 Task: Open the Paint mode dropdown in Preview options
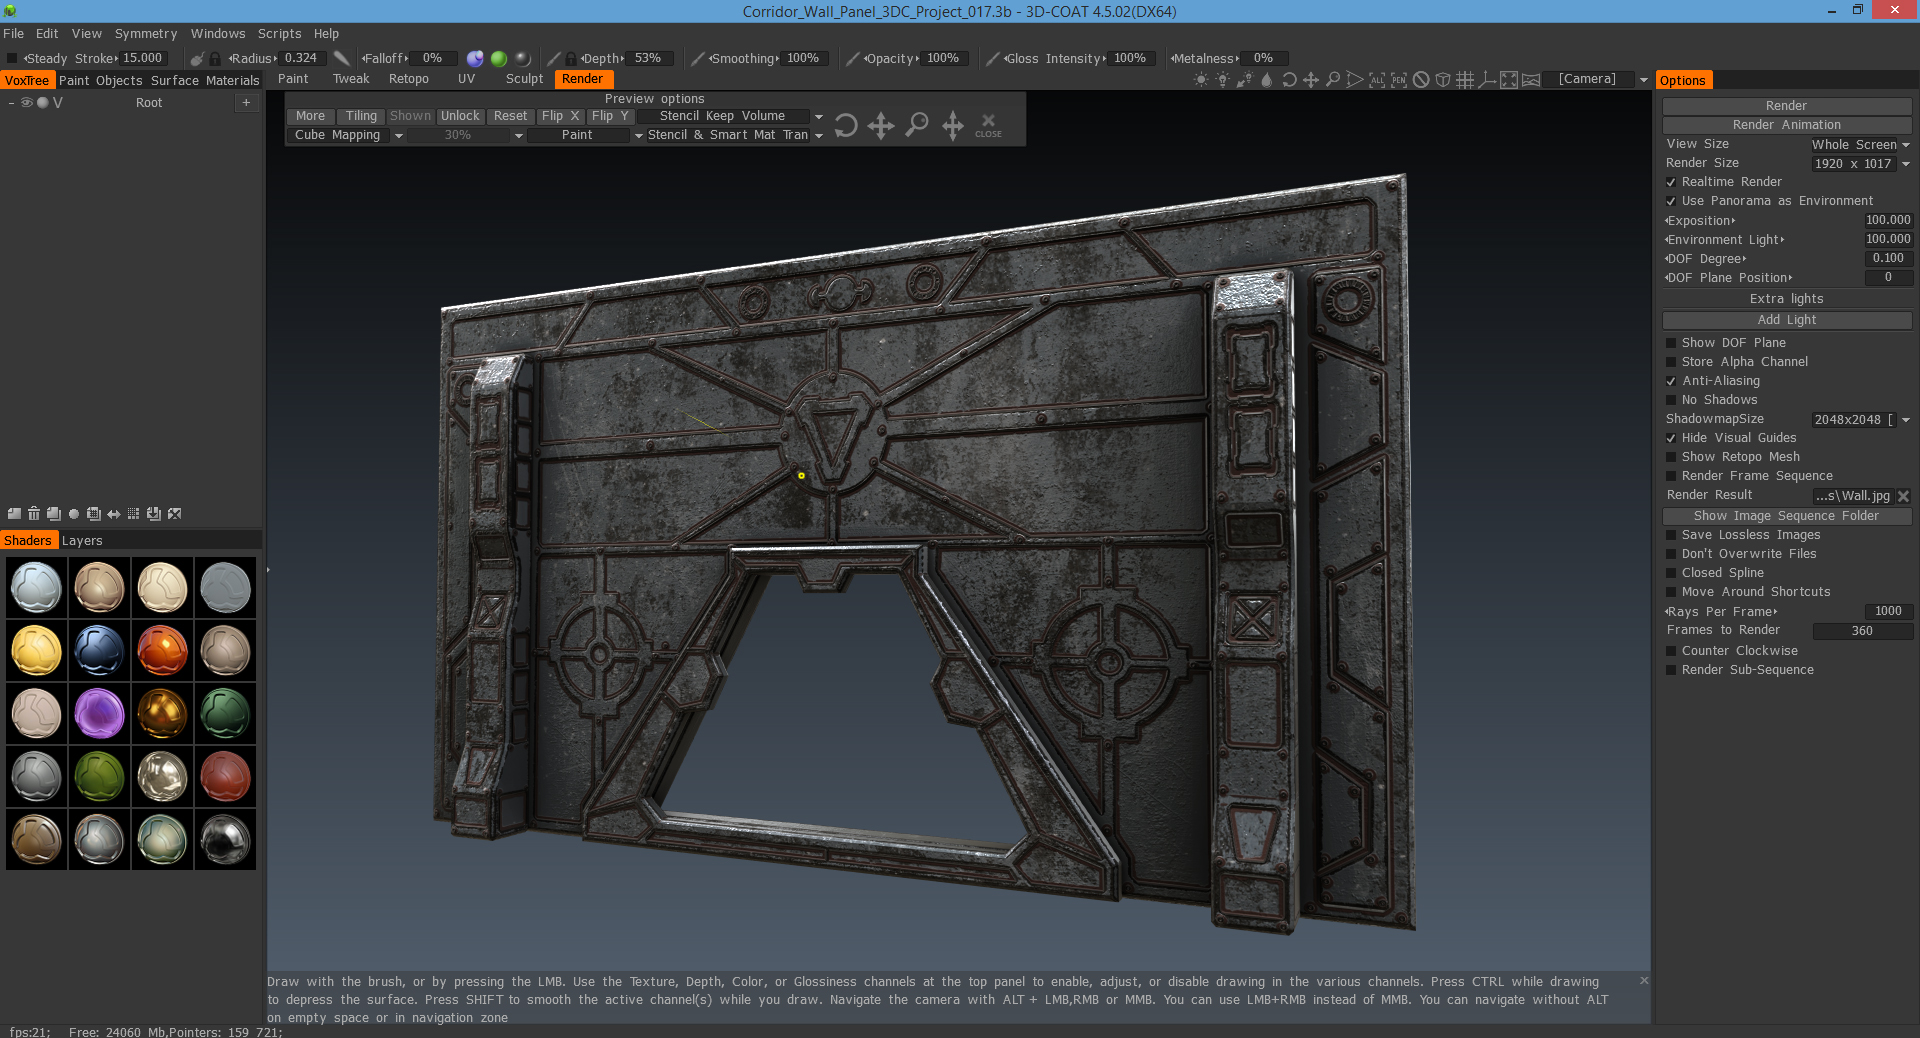point(638,136)
